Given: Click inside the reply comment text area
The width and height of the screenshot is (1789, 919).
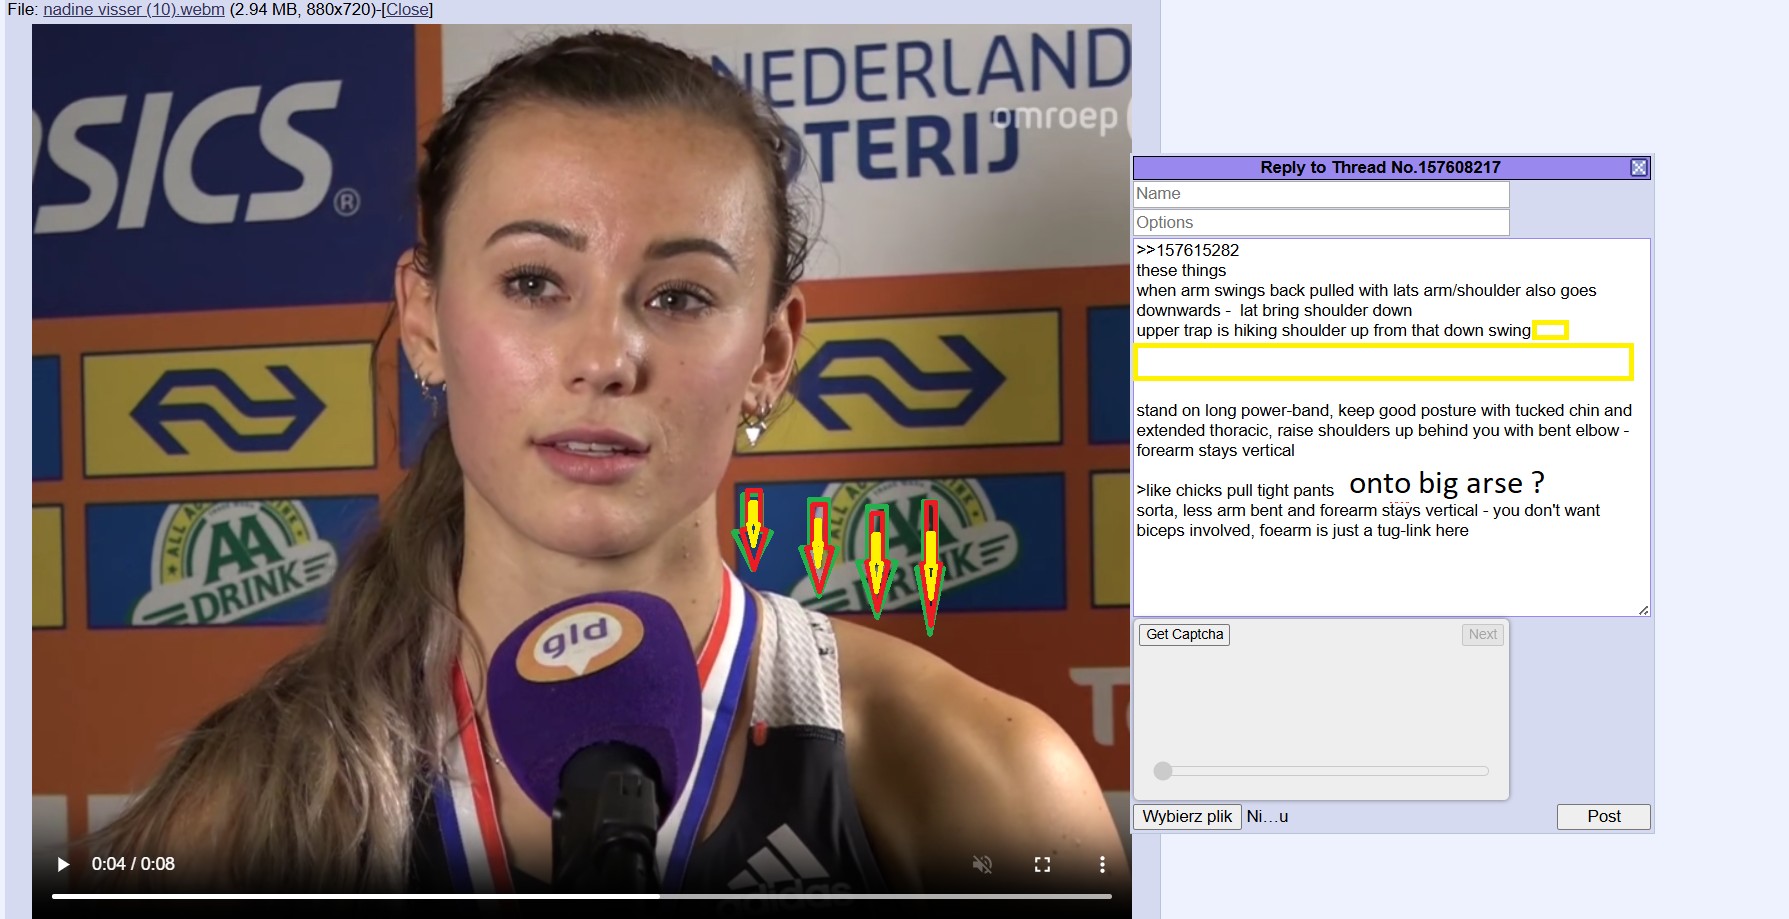Looking at the screenshot, I should click(1391, 427).
